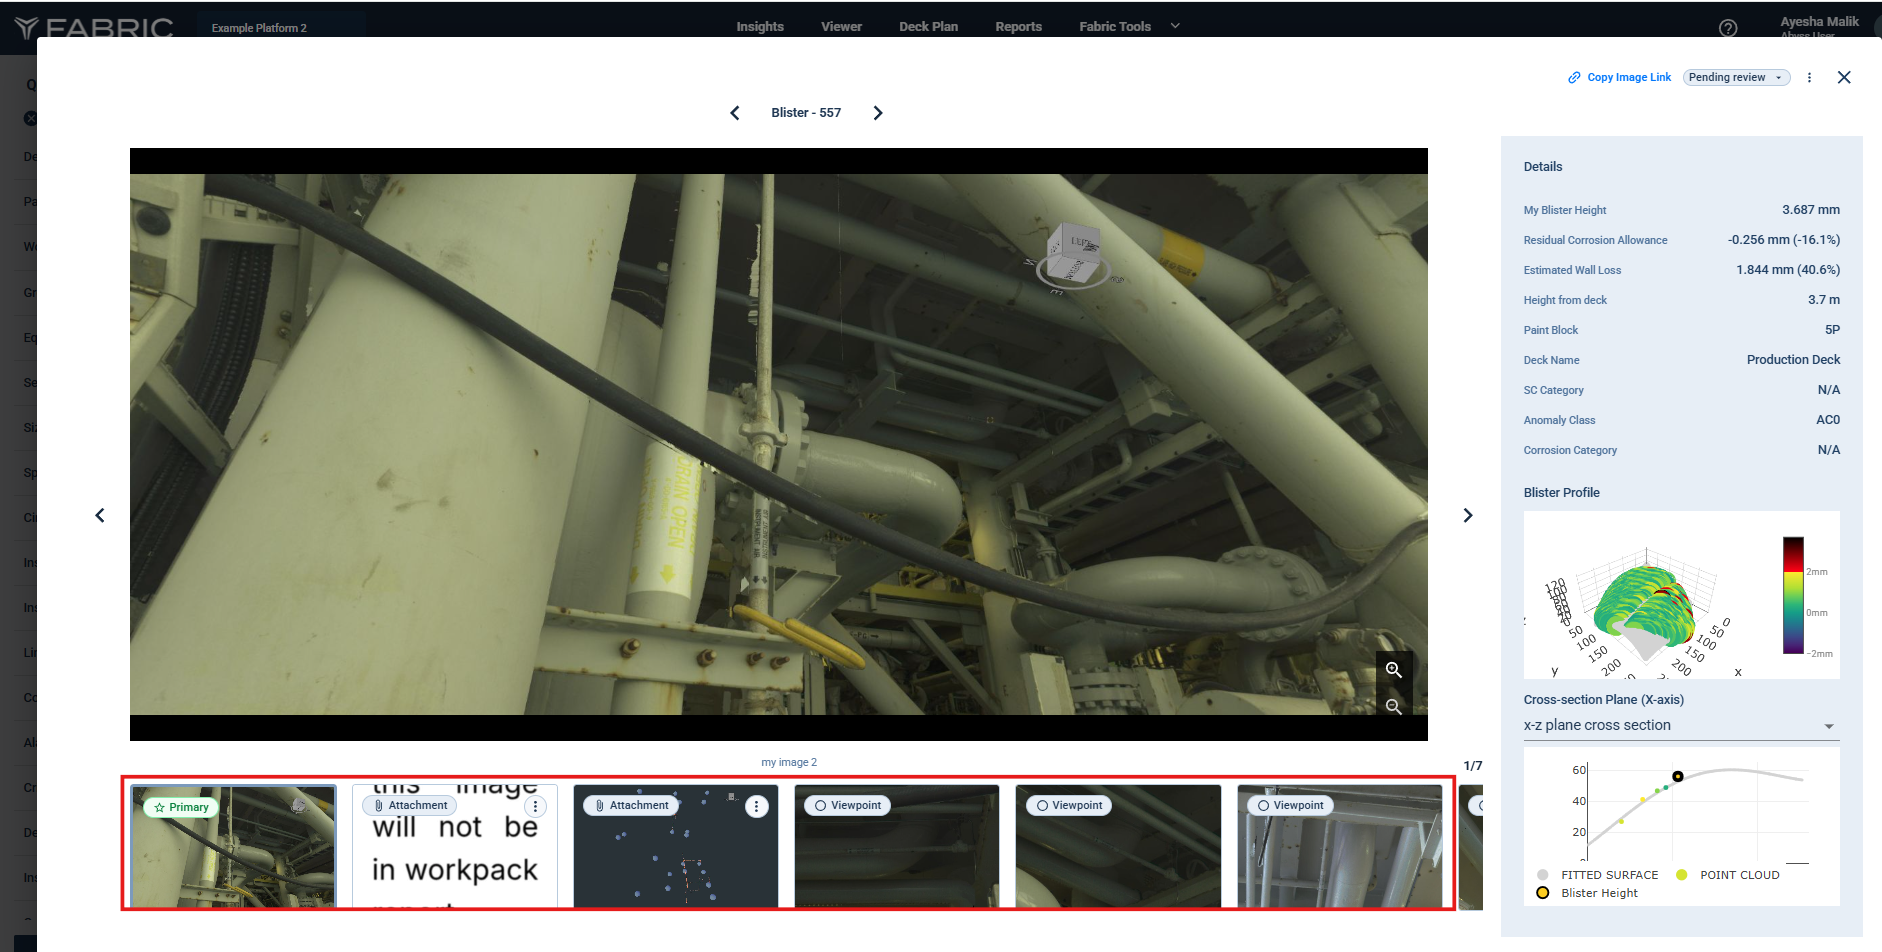Go to the next blister after Blister - 557
The width and height of the screenshot is (1882, 952).
tap(878, 113)
